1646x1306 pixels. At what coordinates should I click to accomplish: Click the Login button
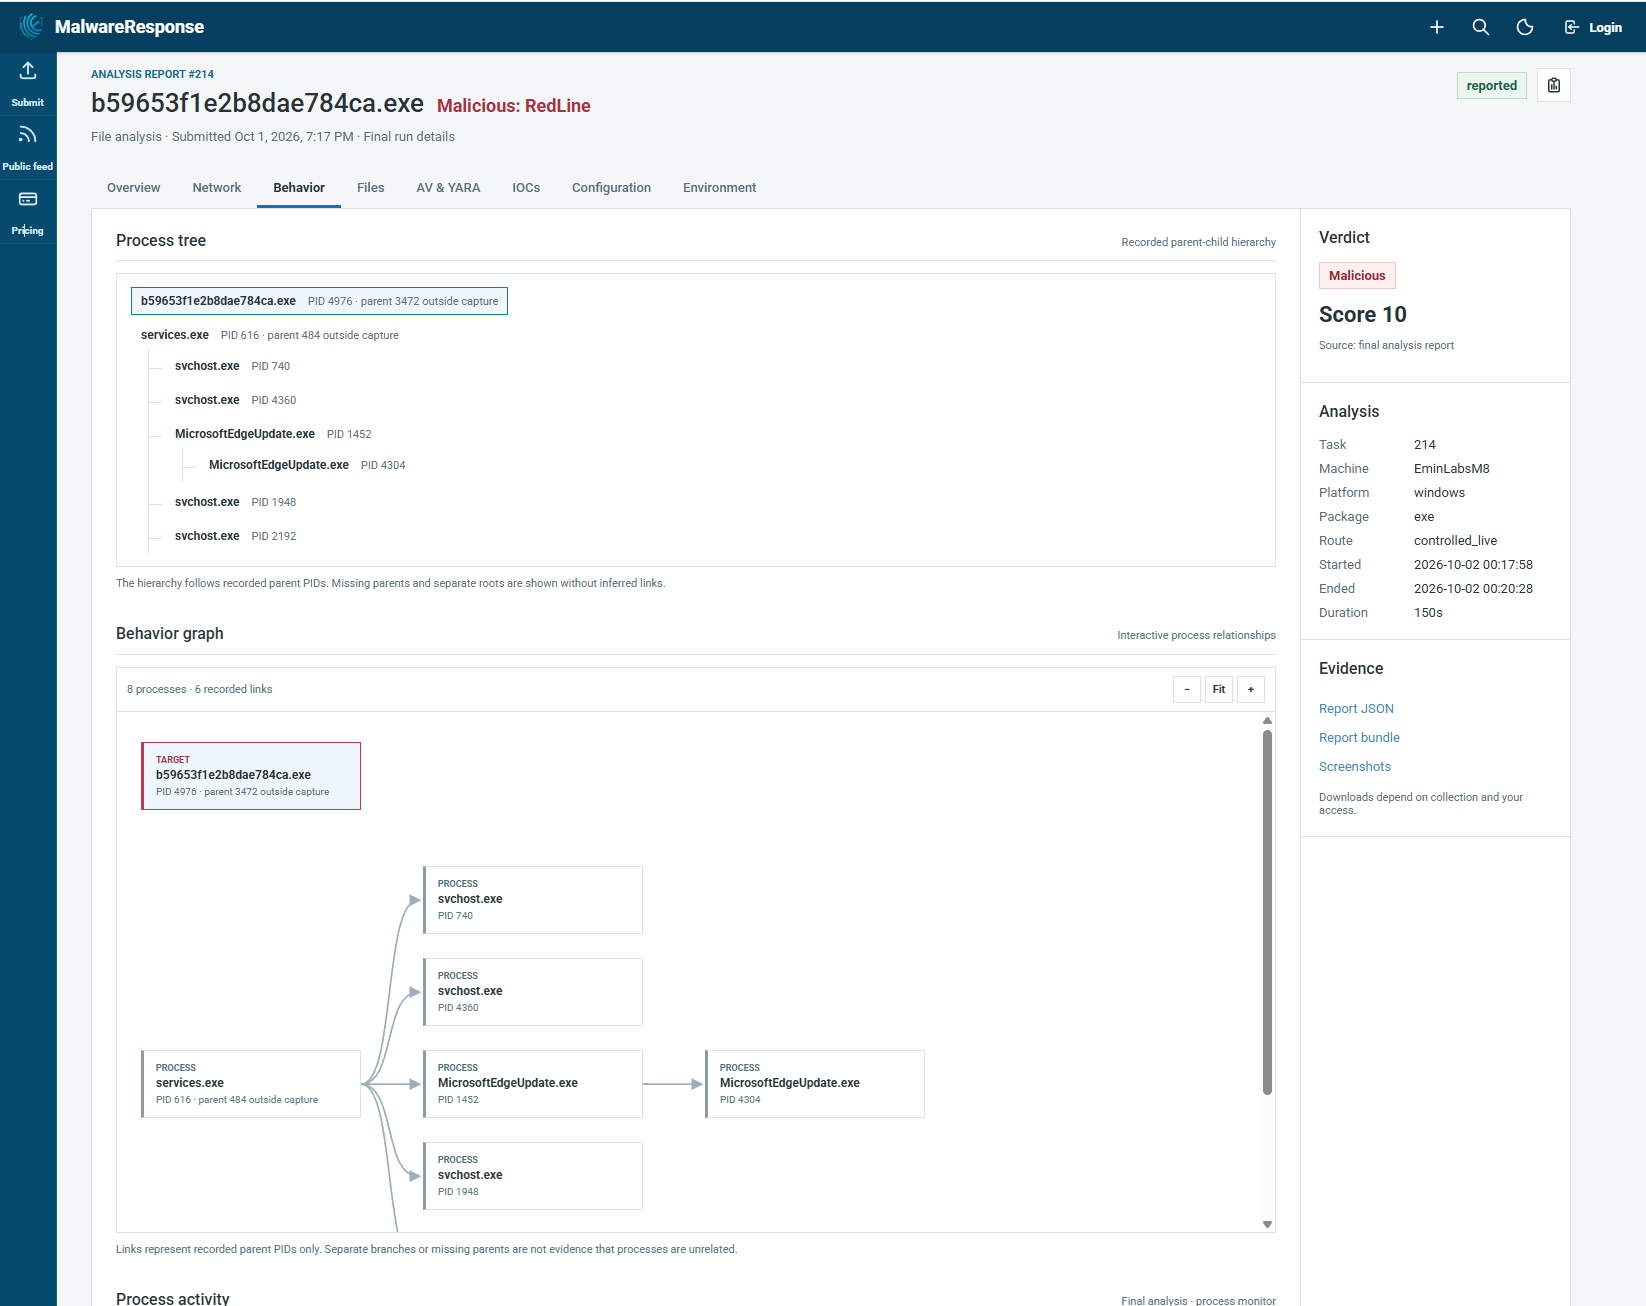(1594, 27)
